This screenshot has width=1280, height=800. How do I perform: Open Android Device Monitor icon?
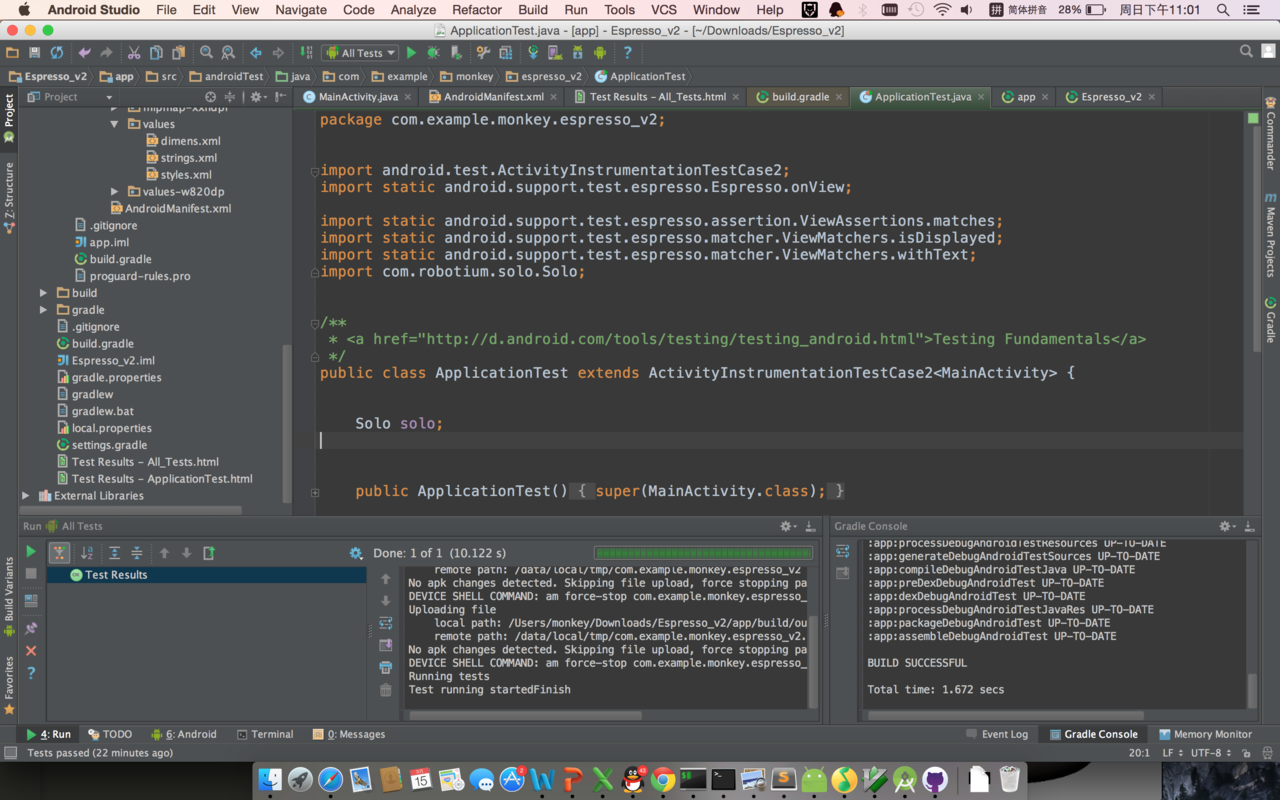tap(600, 53)
